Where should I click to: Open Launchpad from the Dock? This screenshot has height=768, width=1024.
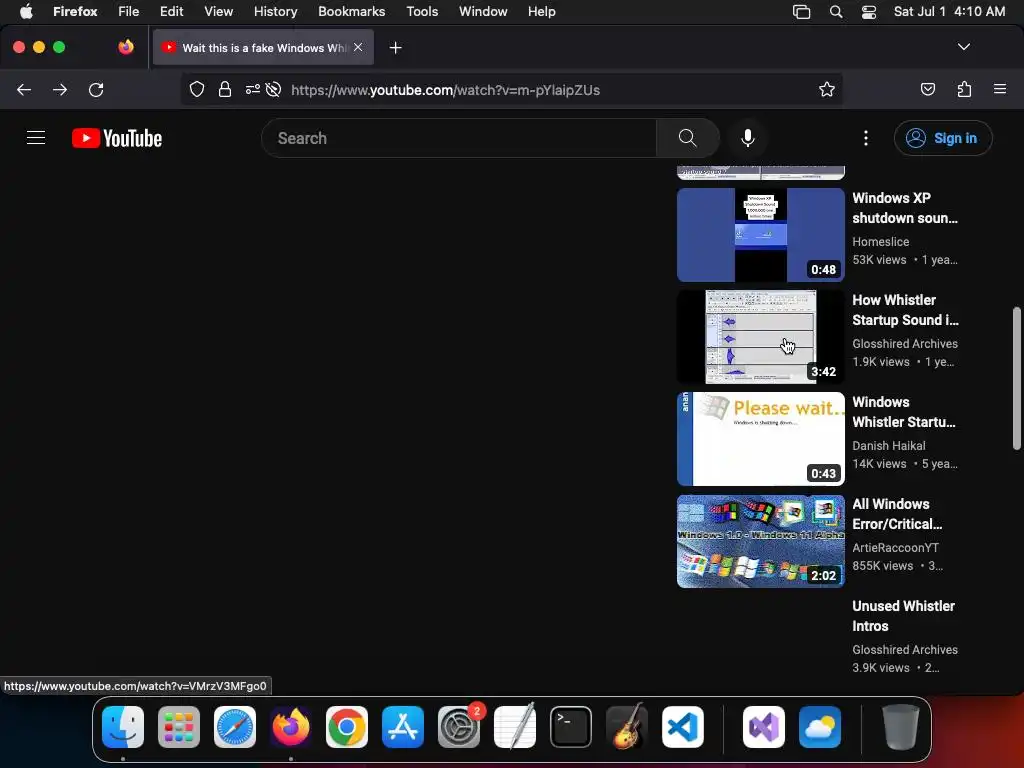point(179,727)
